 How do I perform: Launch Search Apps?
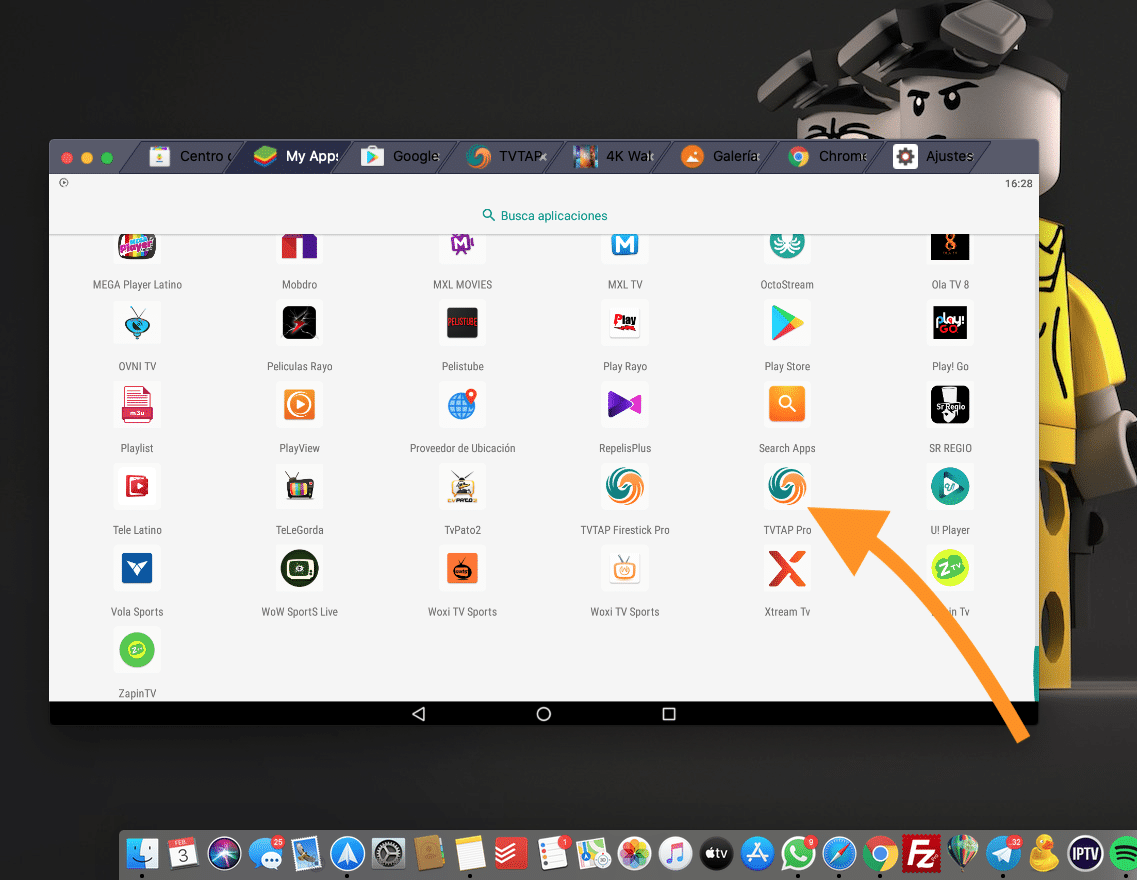(x=787, y=405)
